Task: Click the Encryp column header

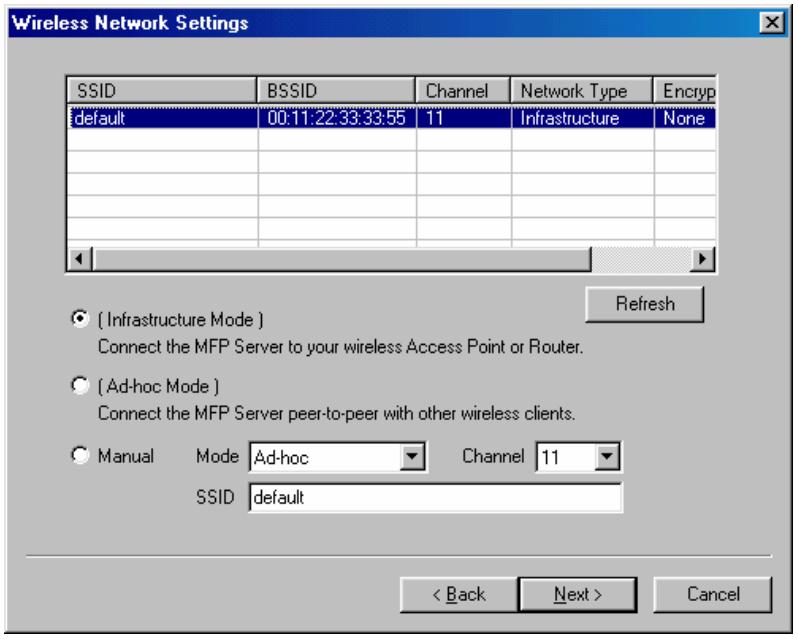Action: pyautogui.click(x=685, y=91)
